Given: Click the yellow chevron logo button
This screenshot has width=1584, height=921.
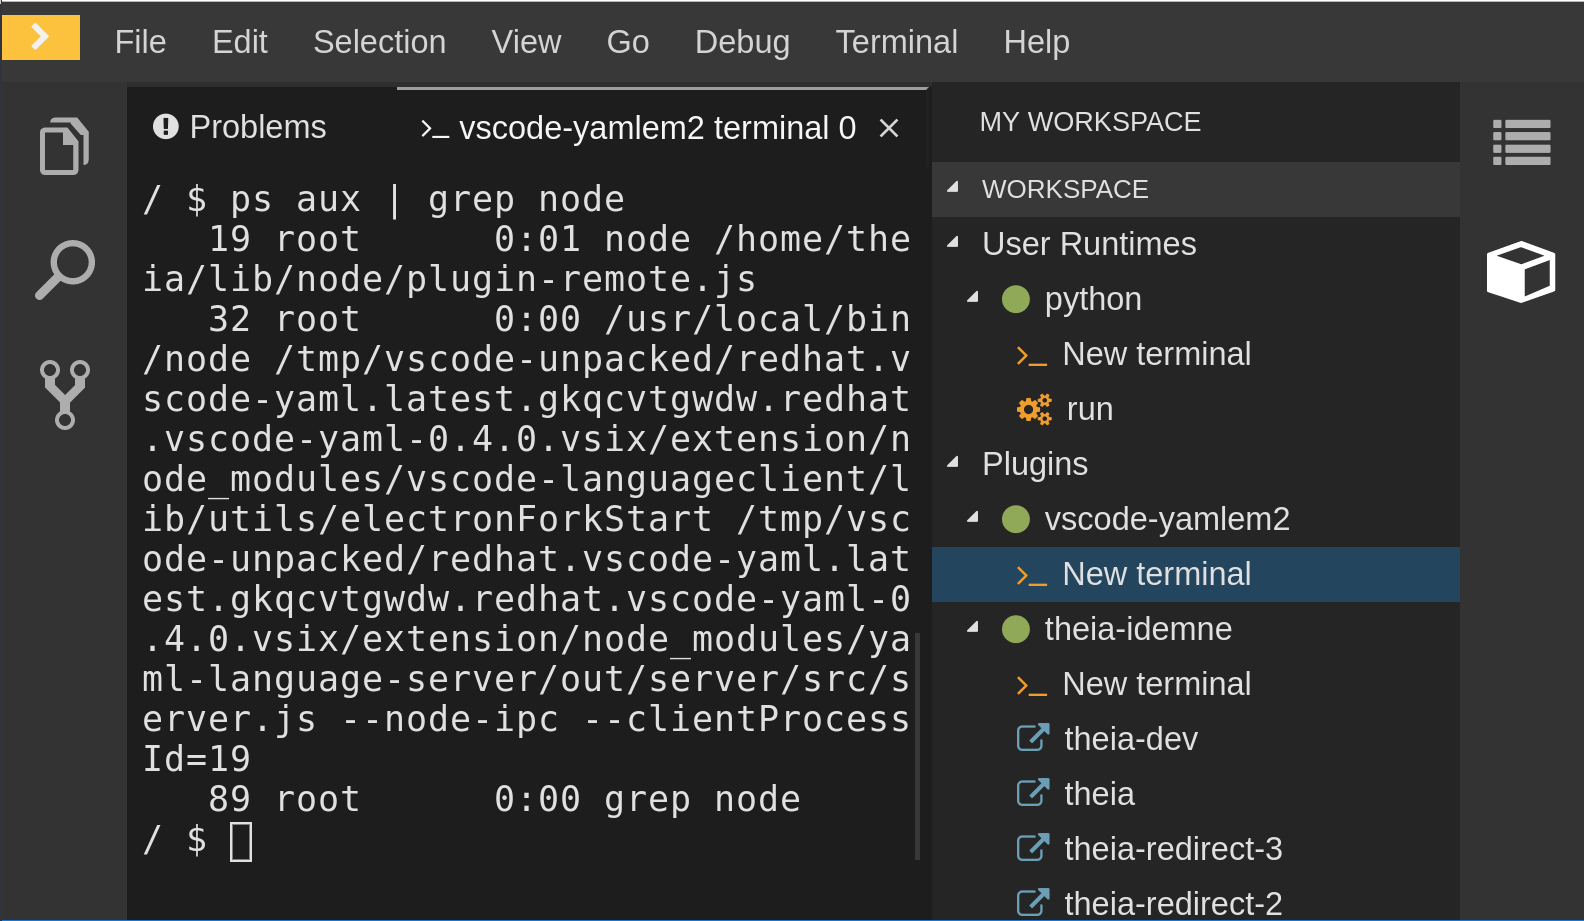Looking at the screenshot, I should pyautogui.click(x=41, y=38).
